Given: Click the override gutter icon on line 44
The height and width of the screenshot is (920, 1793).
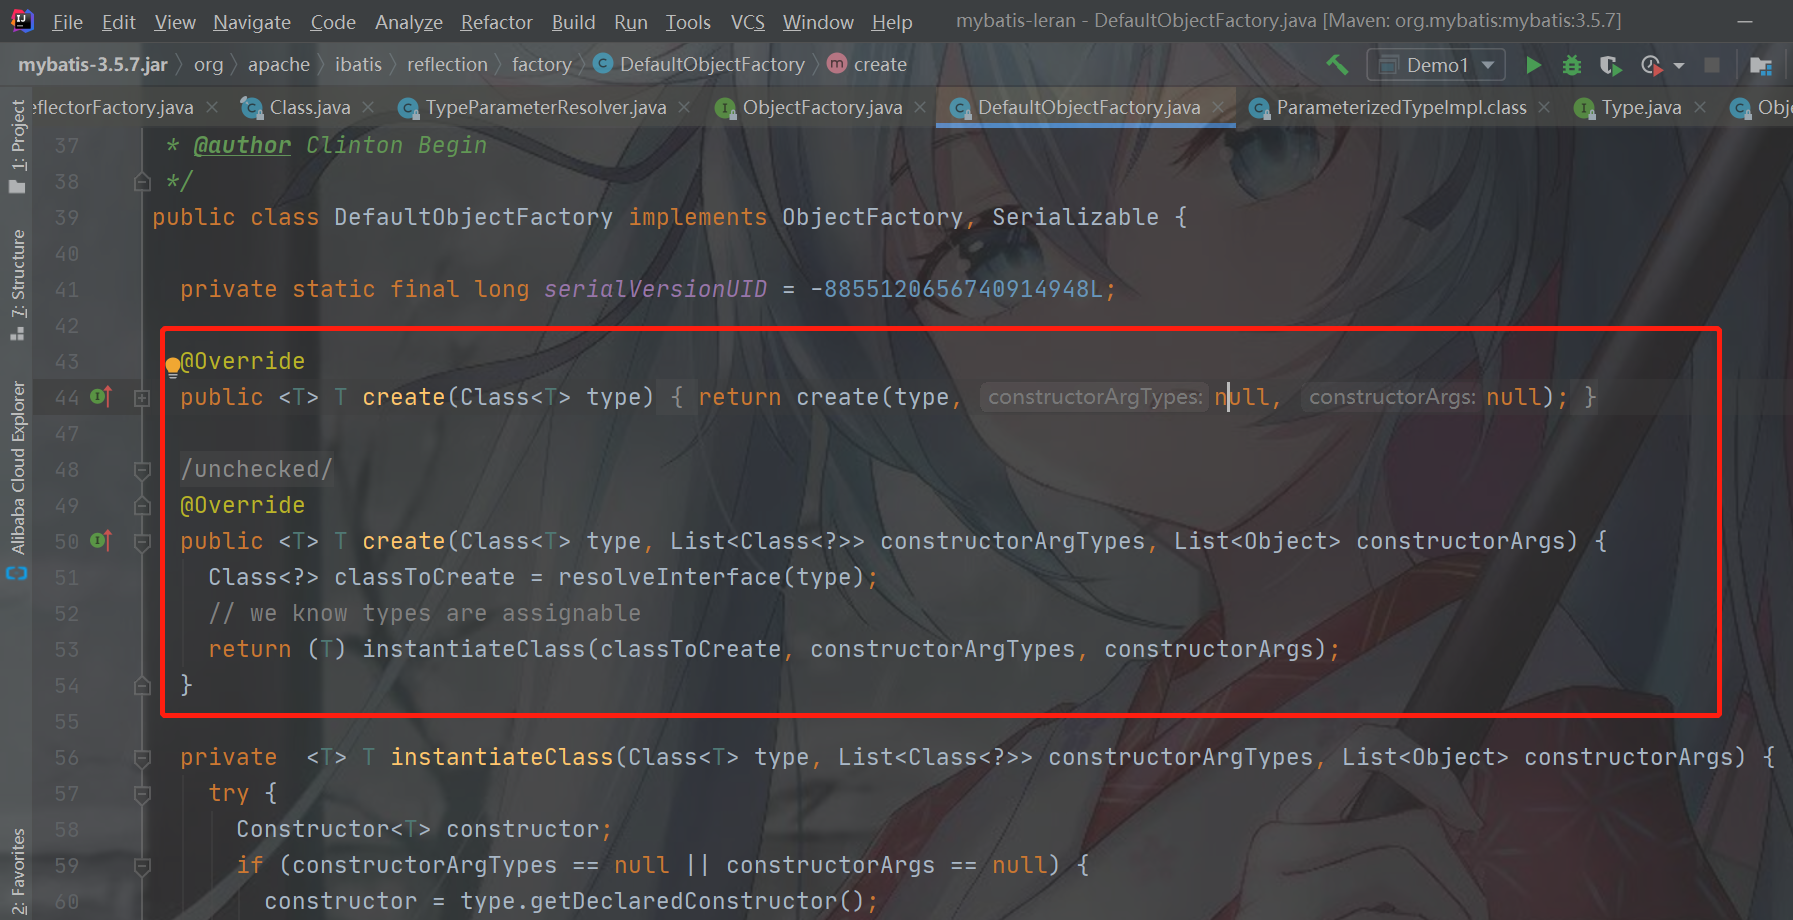Looking at the screenshot, I should pyautogui.click(x=101, y=397).
